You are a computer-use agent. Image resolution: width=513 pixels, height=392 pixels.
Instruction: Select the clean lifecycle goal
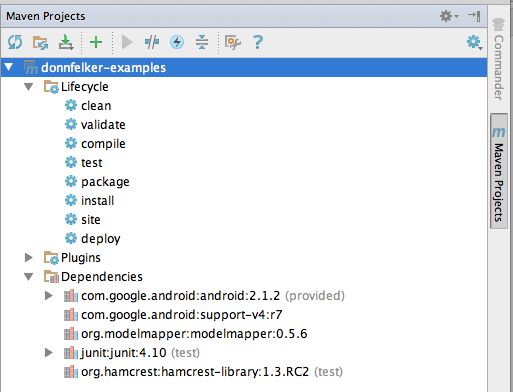point(96,106)
